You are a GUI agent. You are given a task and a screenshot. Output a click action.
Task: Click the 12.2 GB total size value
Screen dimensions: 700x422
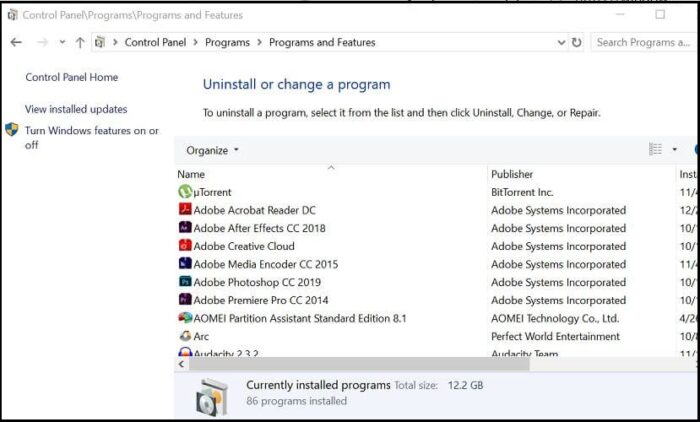465,385
